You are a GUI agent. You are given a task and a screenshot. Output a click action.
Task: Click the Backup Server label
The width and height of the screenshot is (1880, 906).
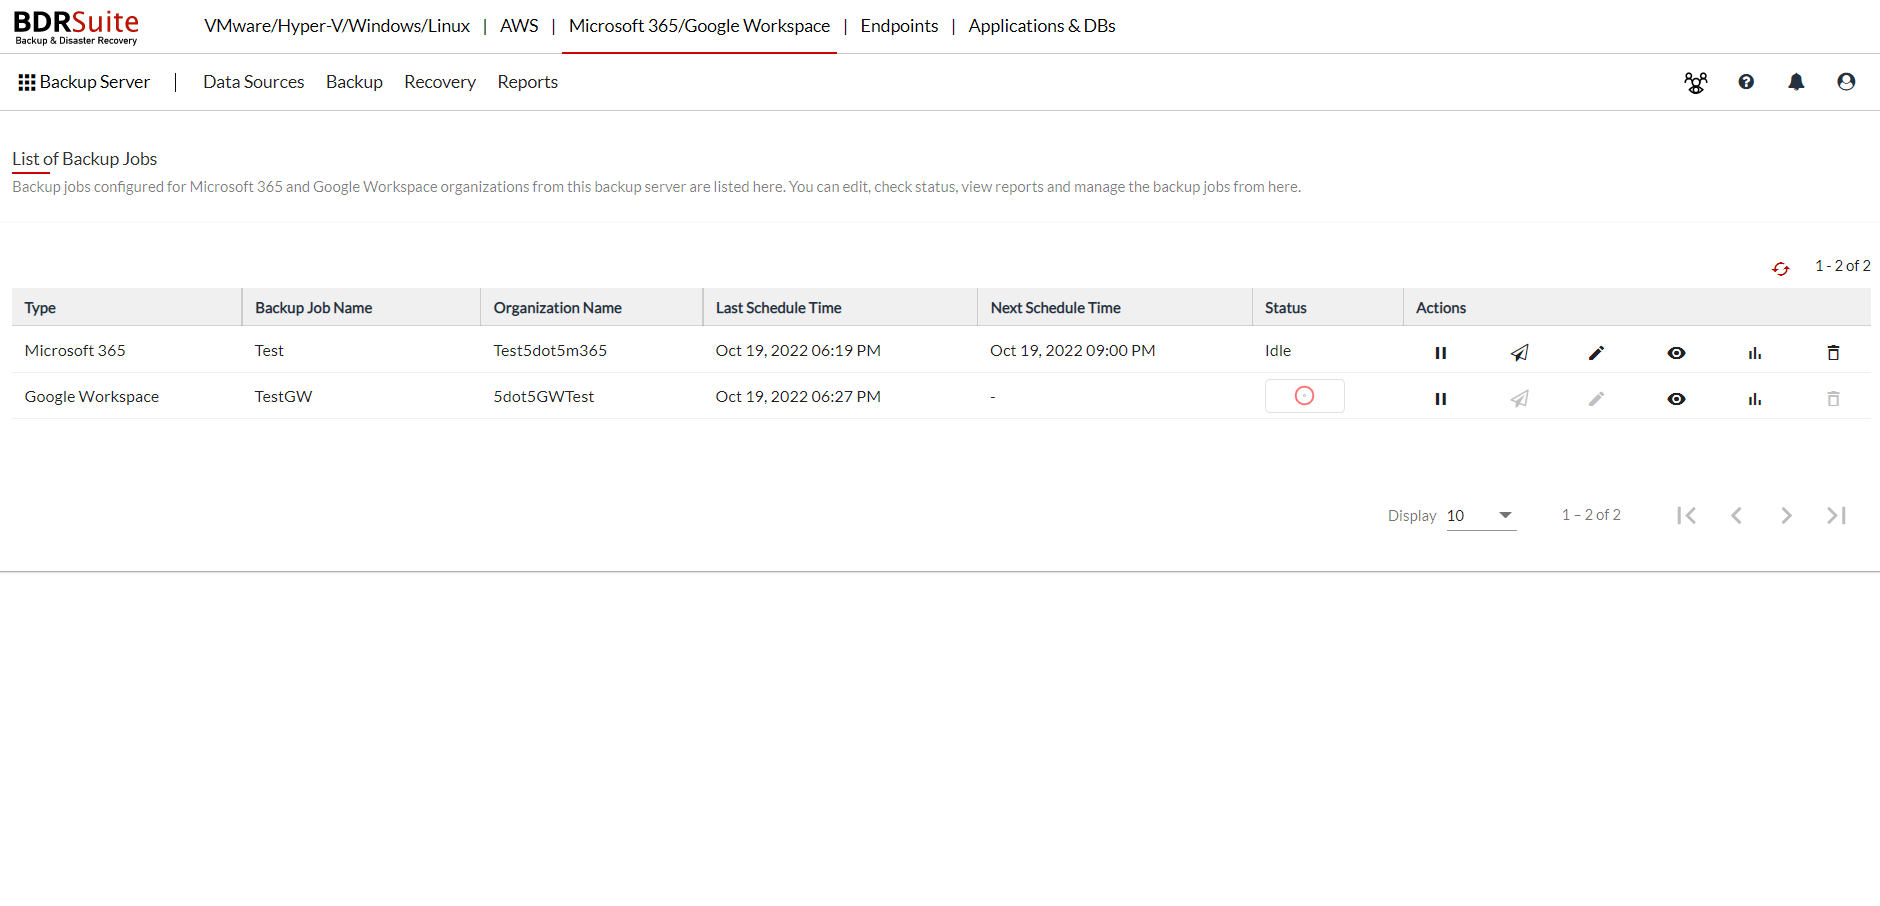[x=95, y=82]
